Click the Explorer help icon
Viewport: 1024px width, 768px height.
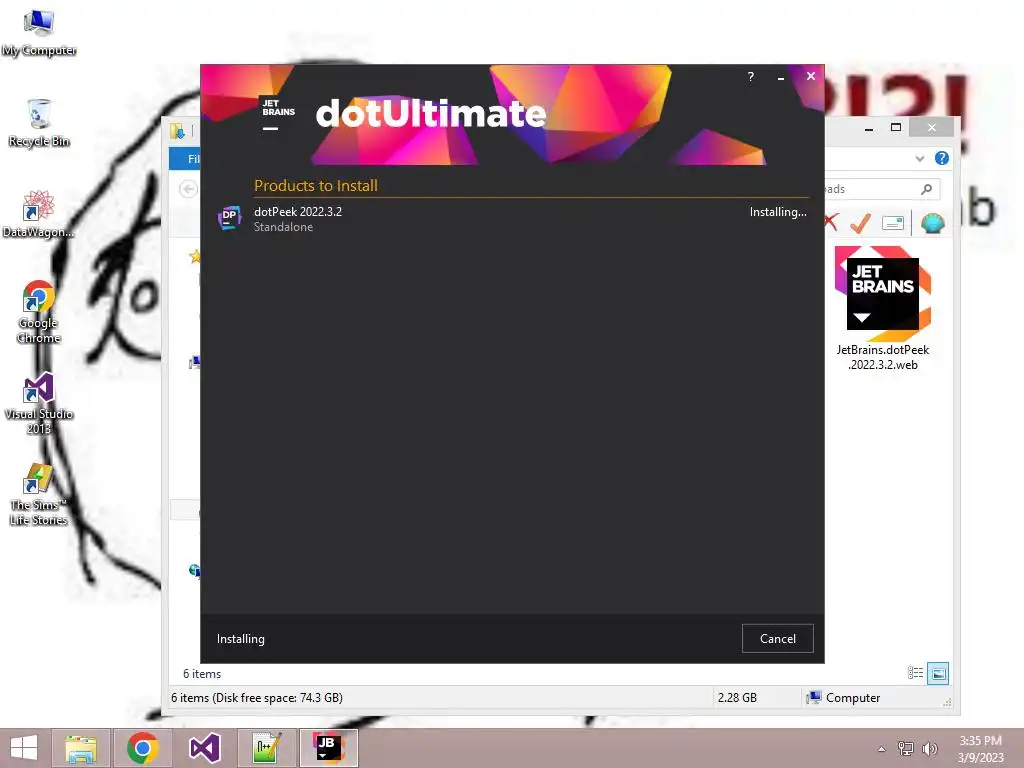[x=941, y=158]
